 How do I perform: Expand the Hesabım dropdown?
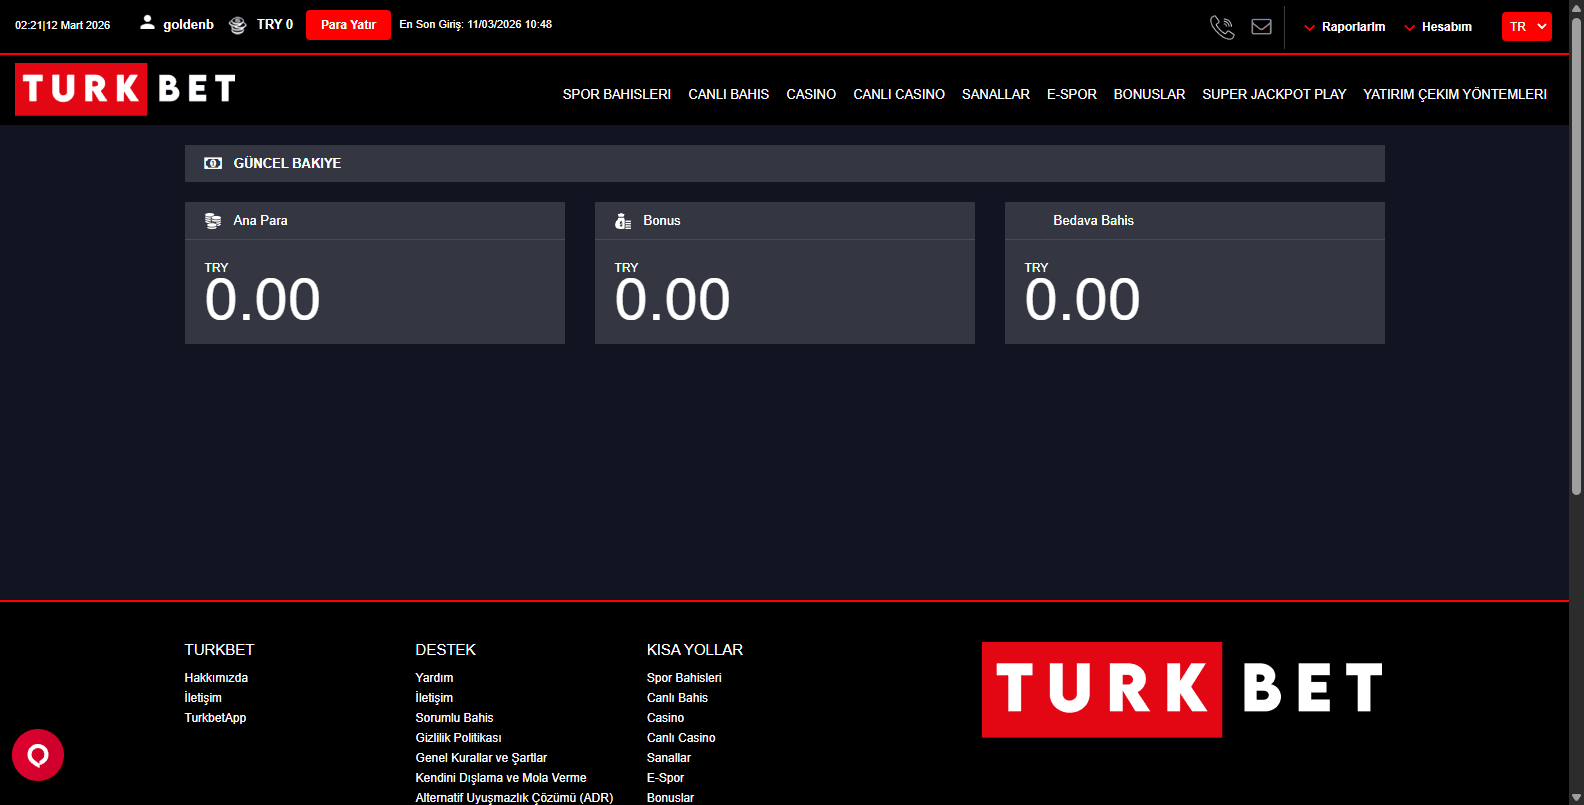(1438, 27)
